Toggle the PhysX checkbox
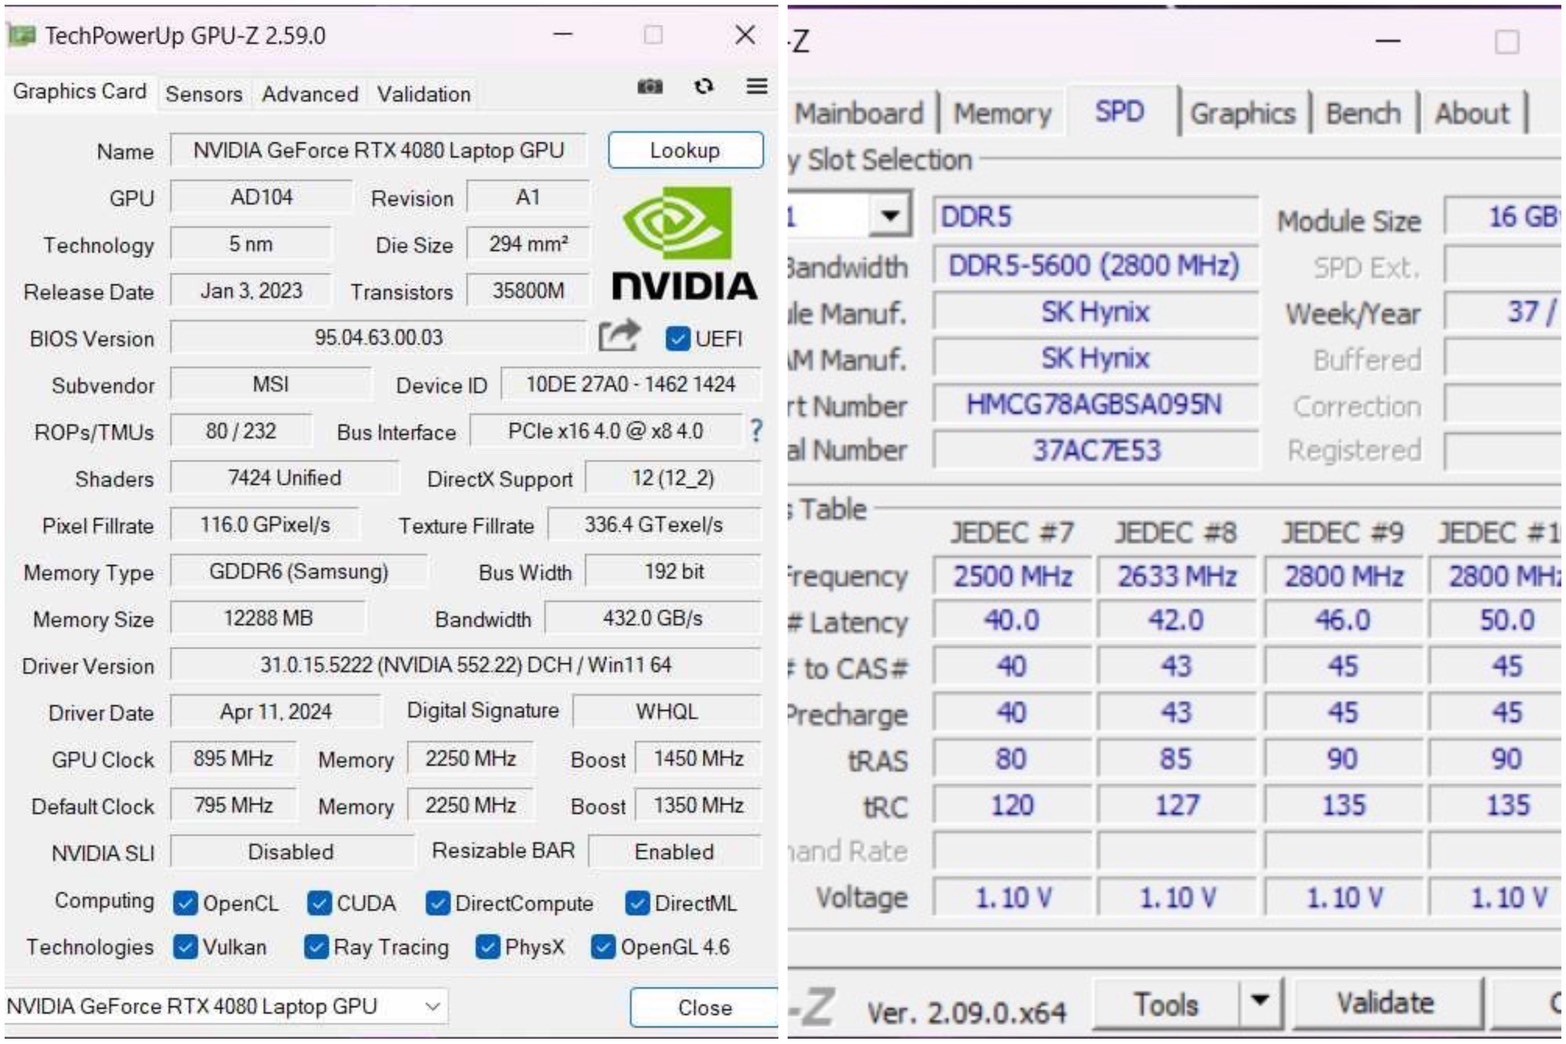 [x=488, y=946]
